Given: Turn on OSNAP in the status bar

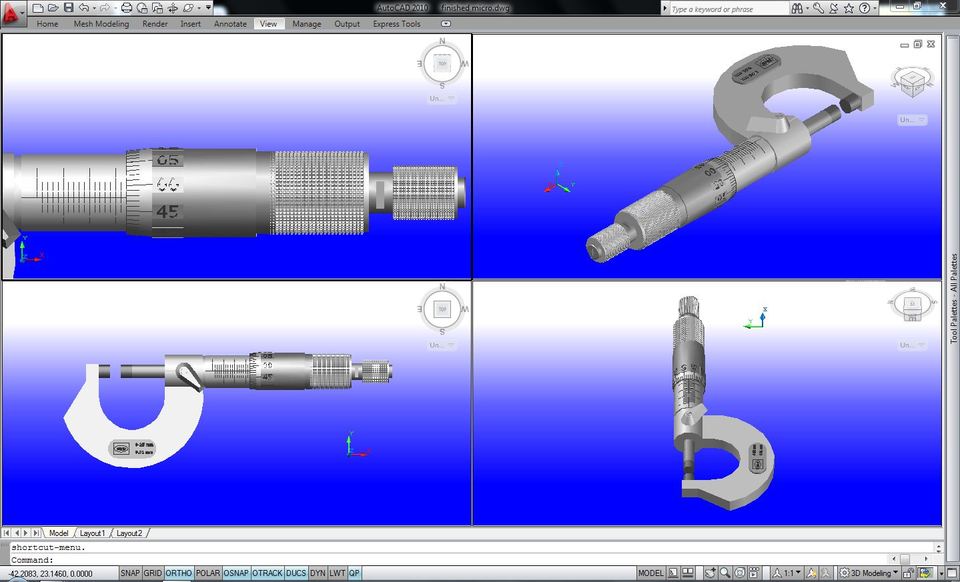Looking at the screenshot, I should pyautogui.click(x=237, y=572).
